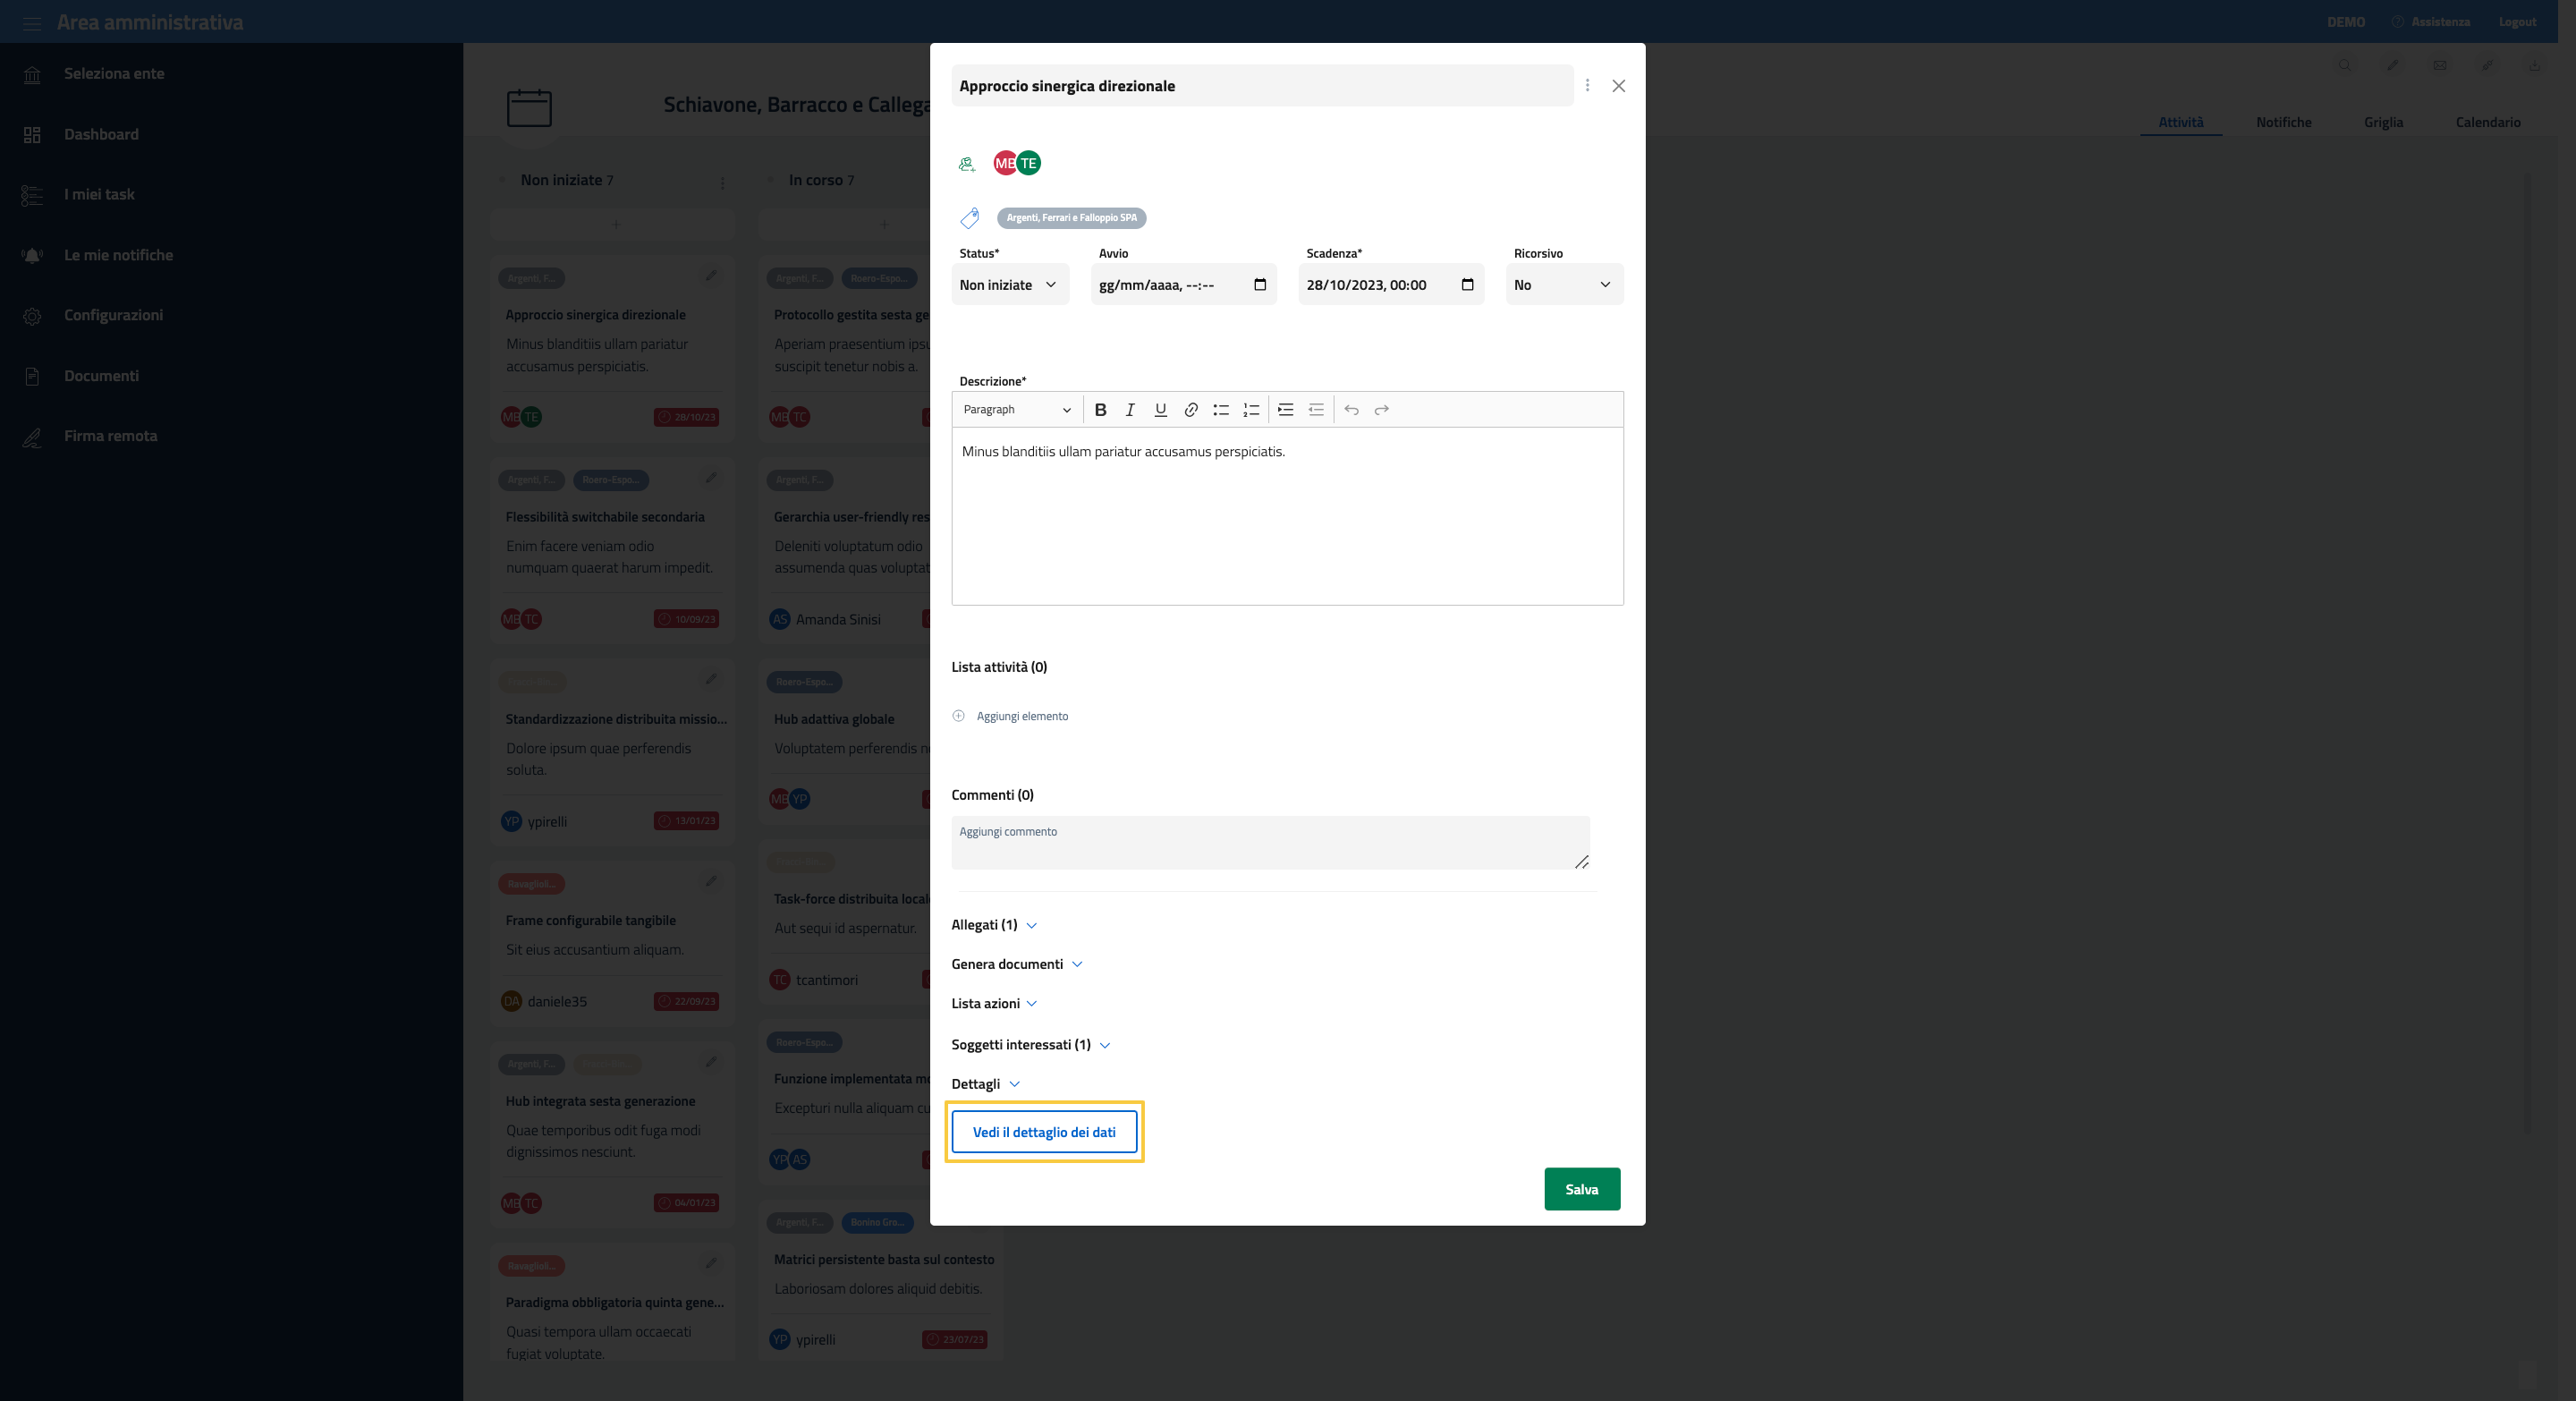This screenshot has width=2576, height=1401.
Task: Toggle bold formatting in description editor
Action: [x=1100, y=410]
